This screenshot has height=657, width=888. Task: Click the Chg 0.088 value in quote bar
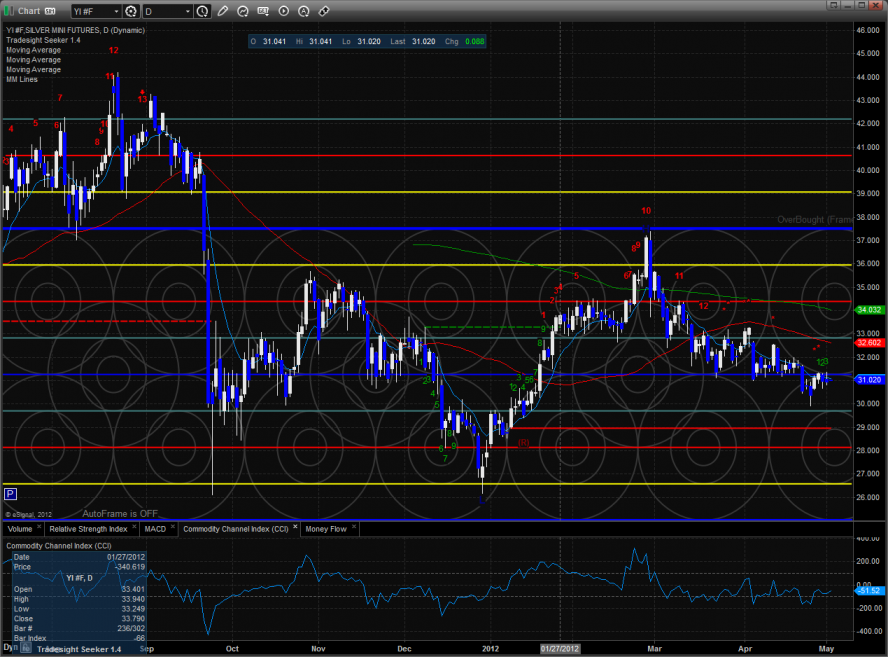click(x=475, y=41)
